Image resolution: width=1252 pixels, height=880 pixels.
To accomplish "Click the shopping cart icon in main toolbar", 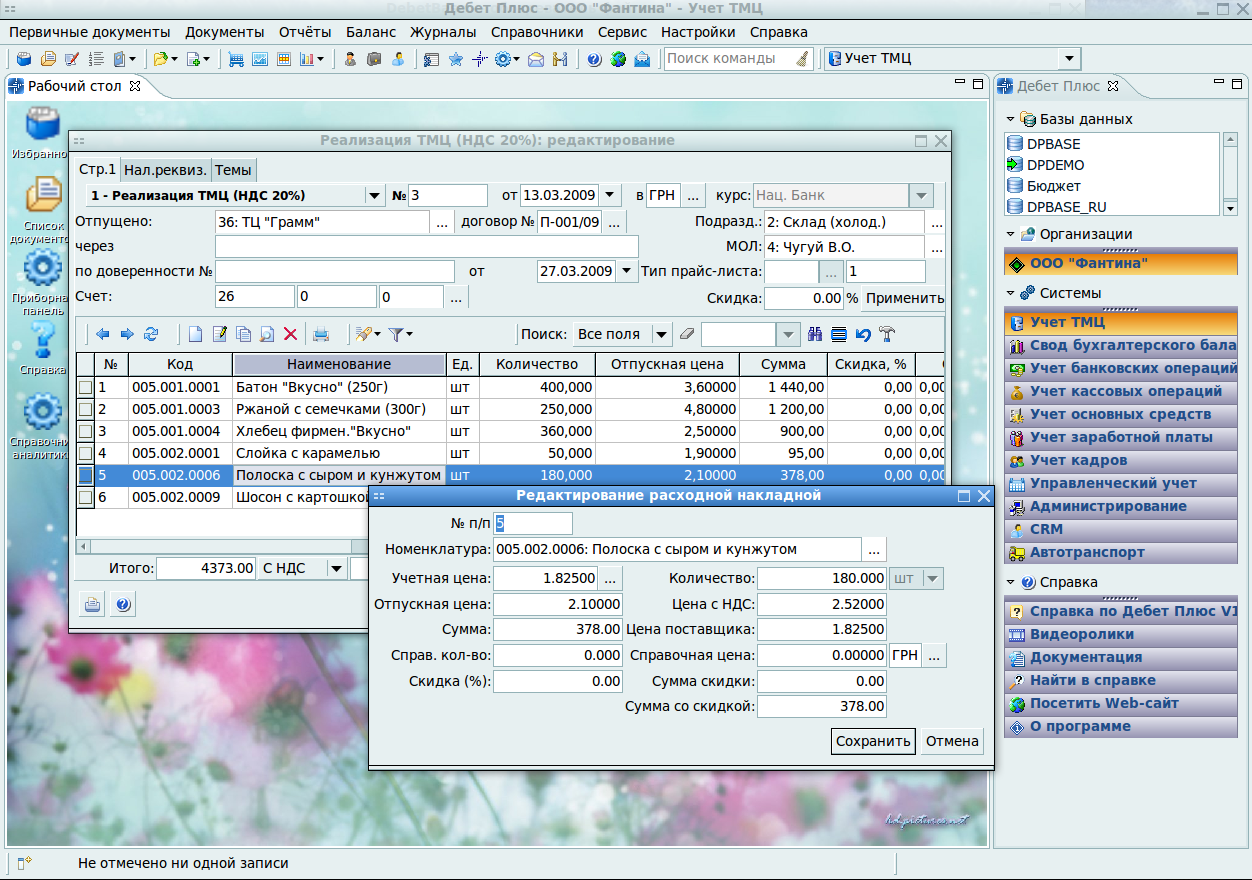I will point(237,59).
